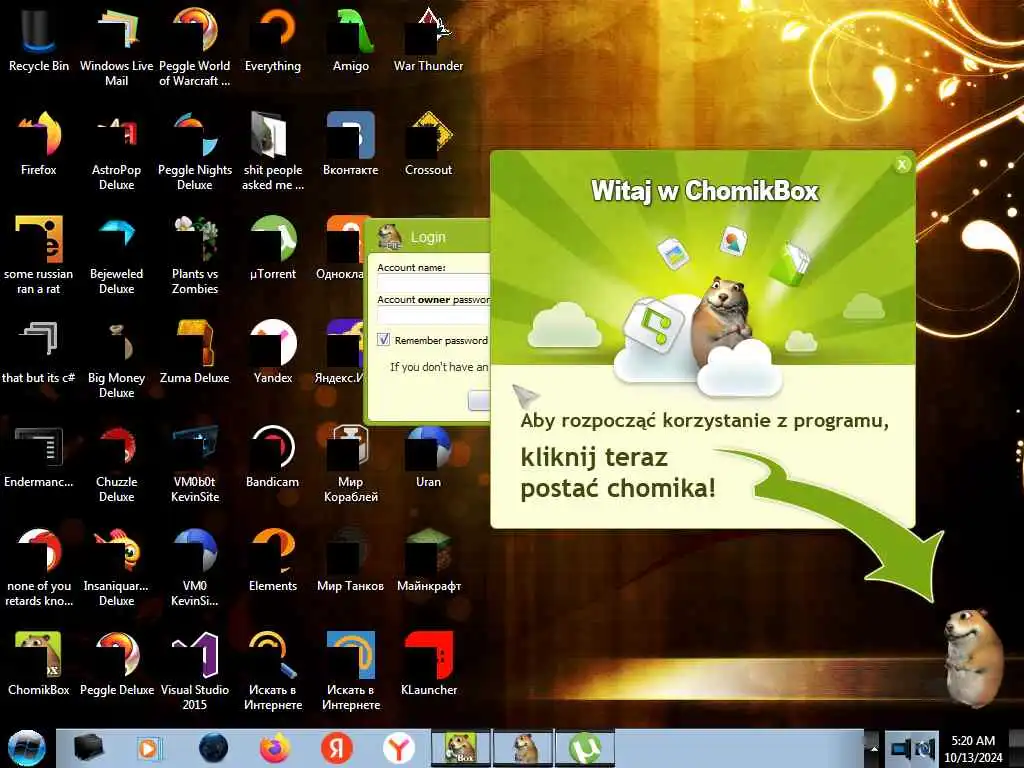Open Искать в Интернете icon beside KLauncher

(x=351, y=670)
